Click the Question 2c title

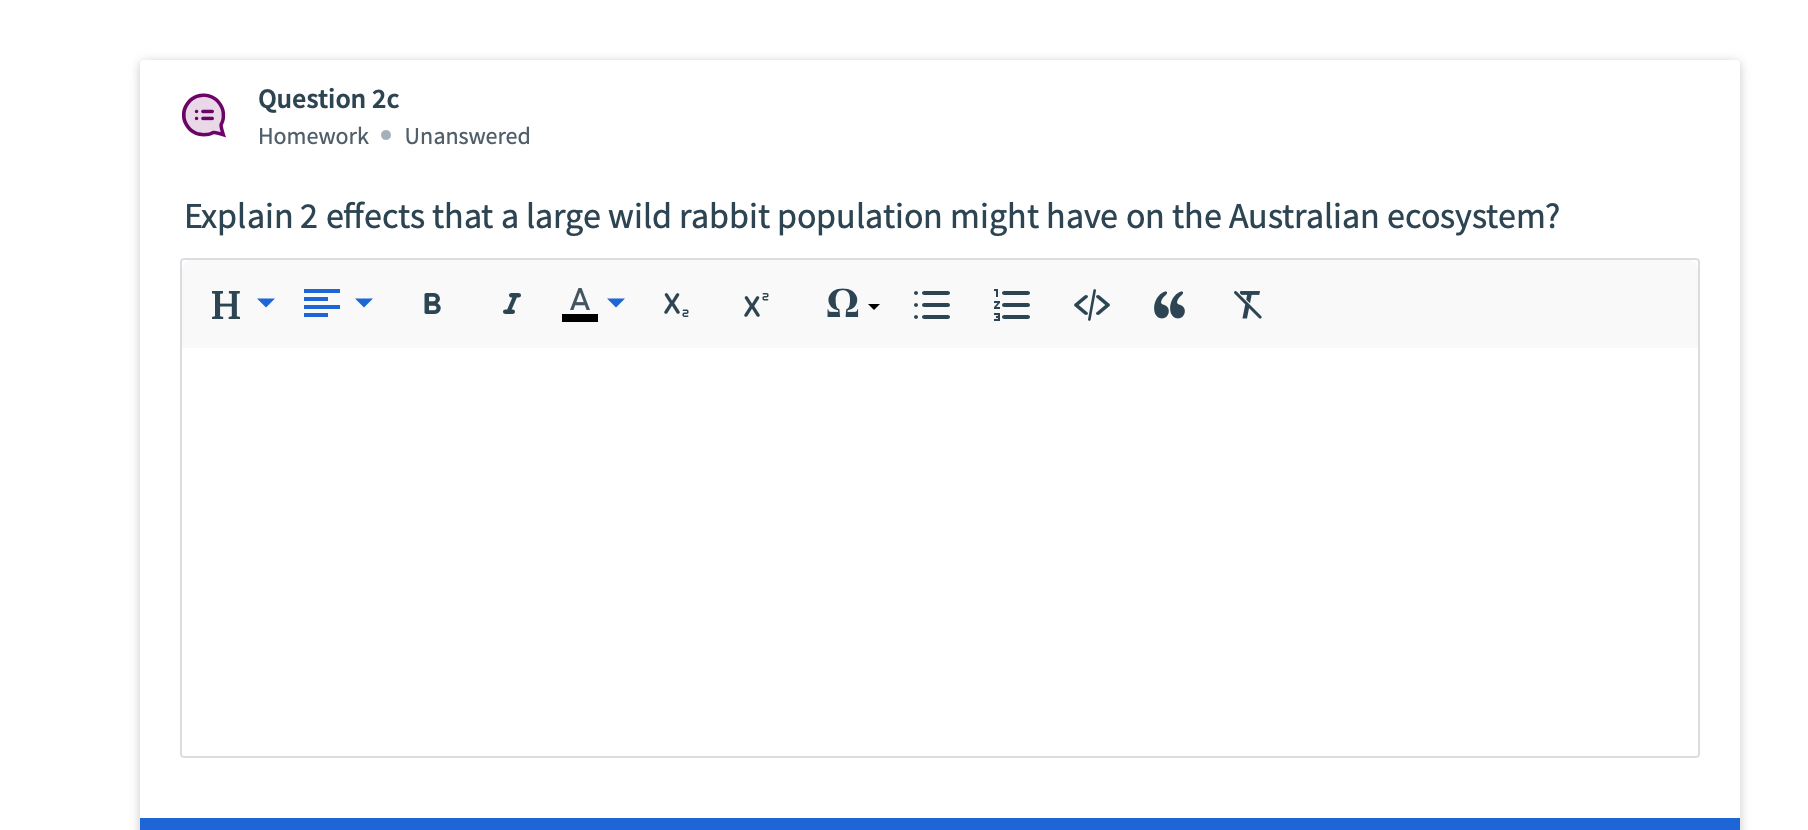click(329, 99)
